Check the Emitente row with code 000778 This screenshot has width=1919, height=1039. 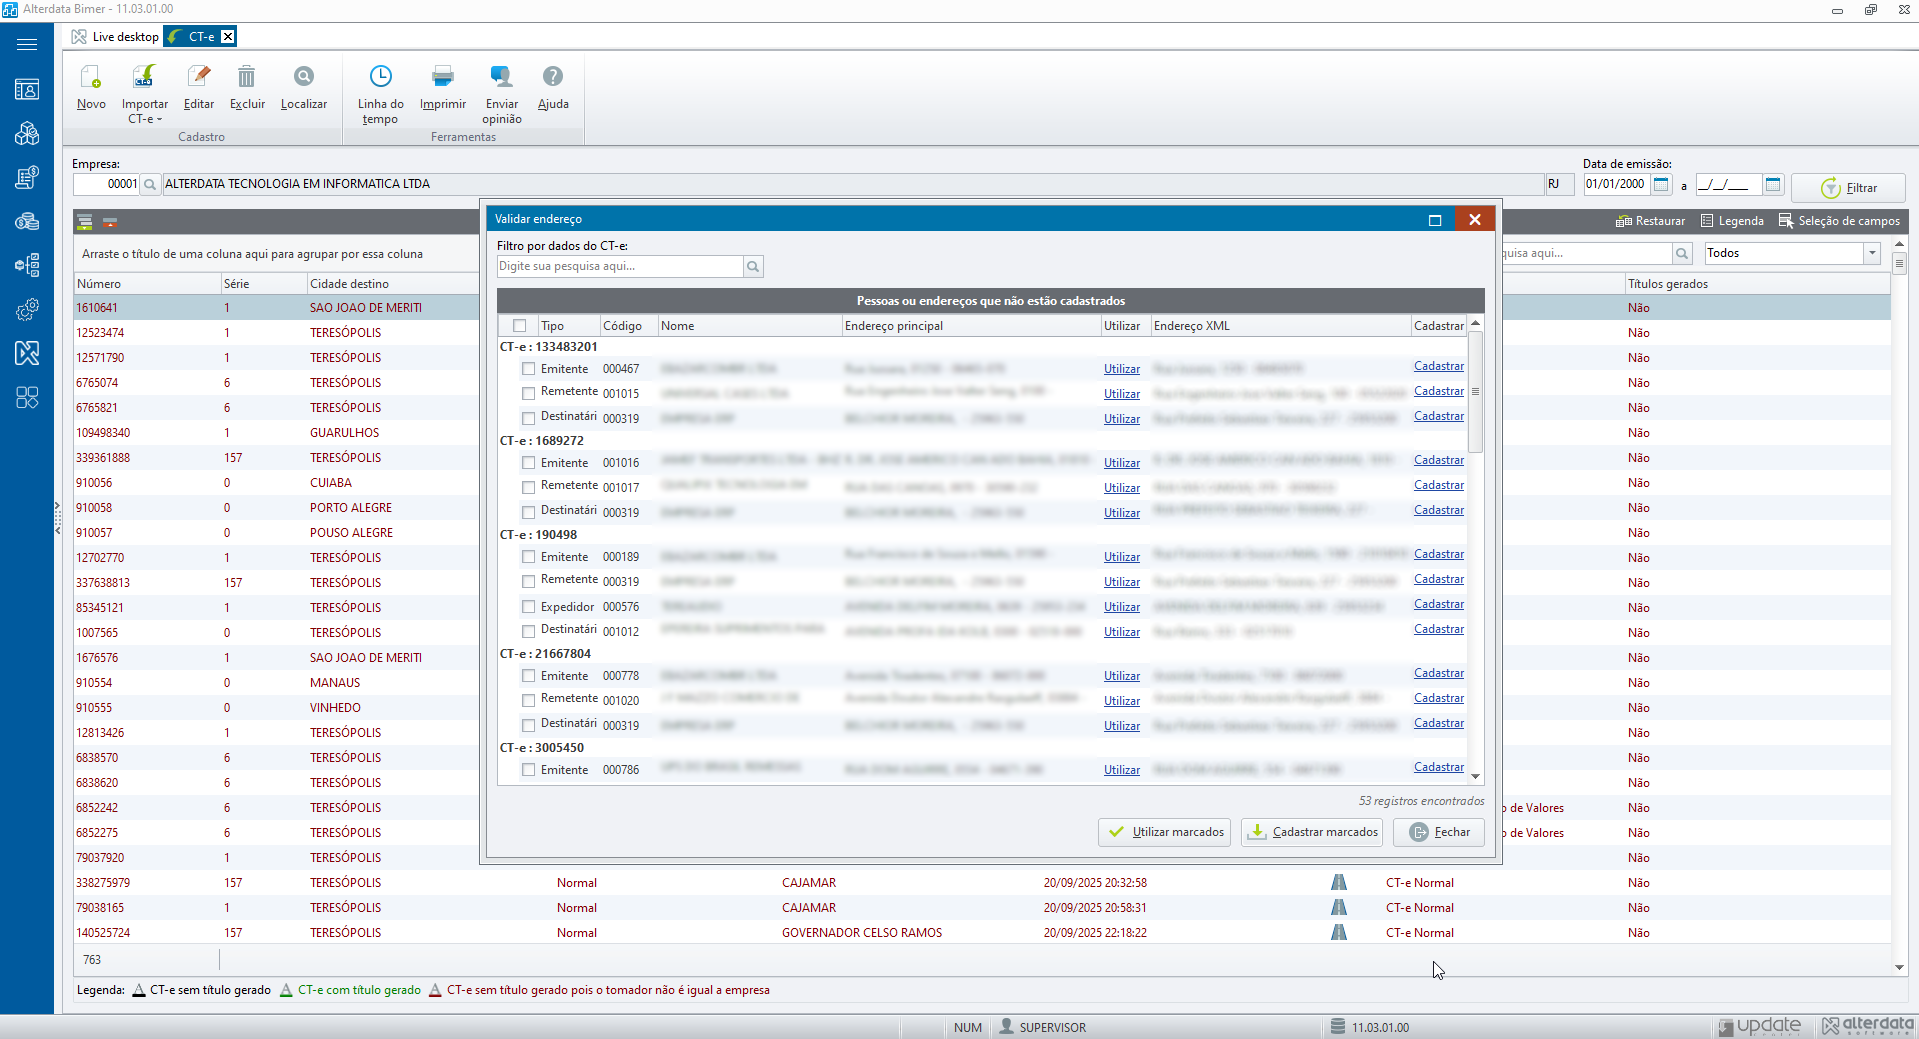pyautogui.click(x=528, y=676)
